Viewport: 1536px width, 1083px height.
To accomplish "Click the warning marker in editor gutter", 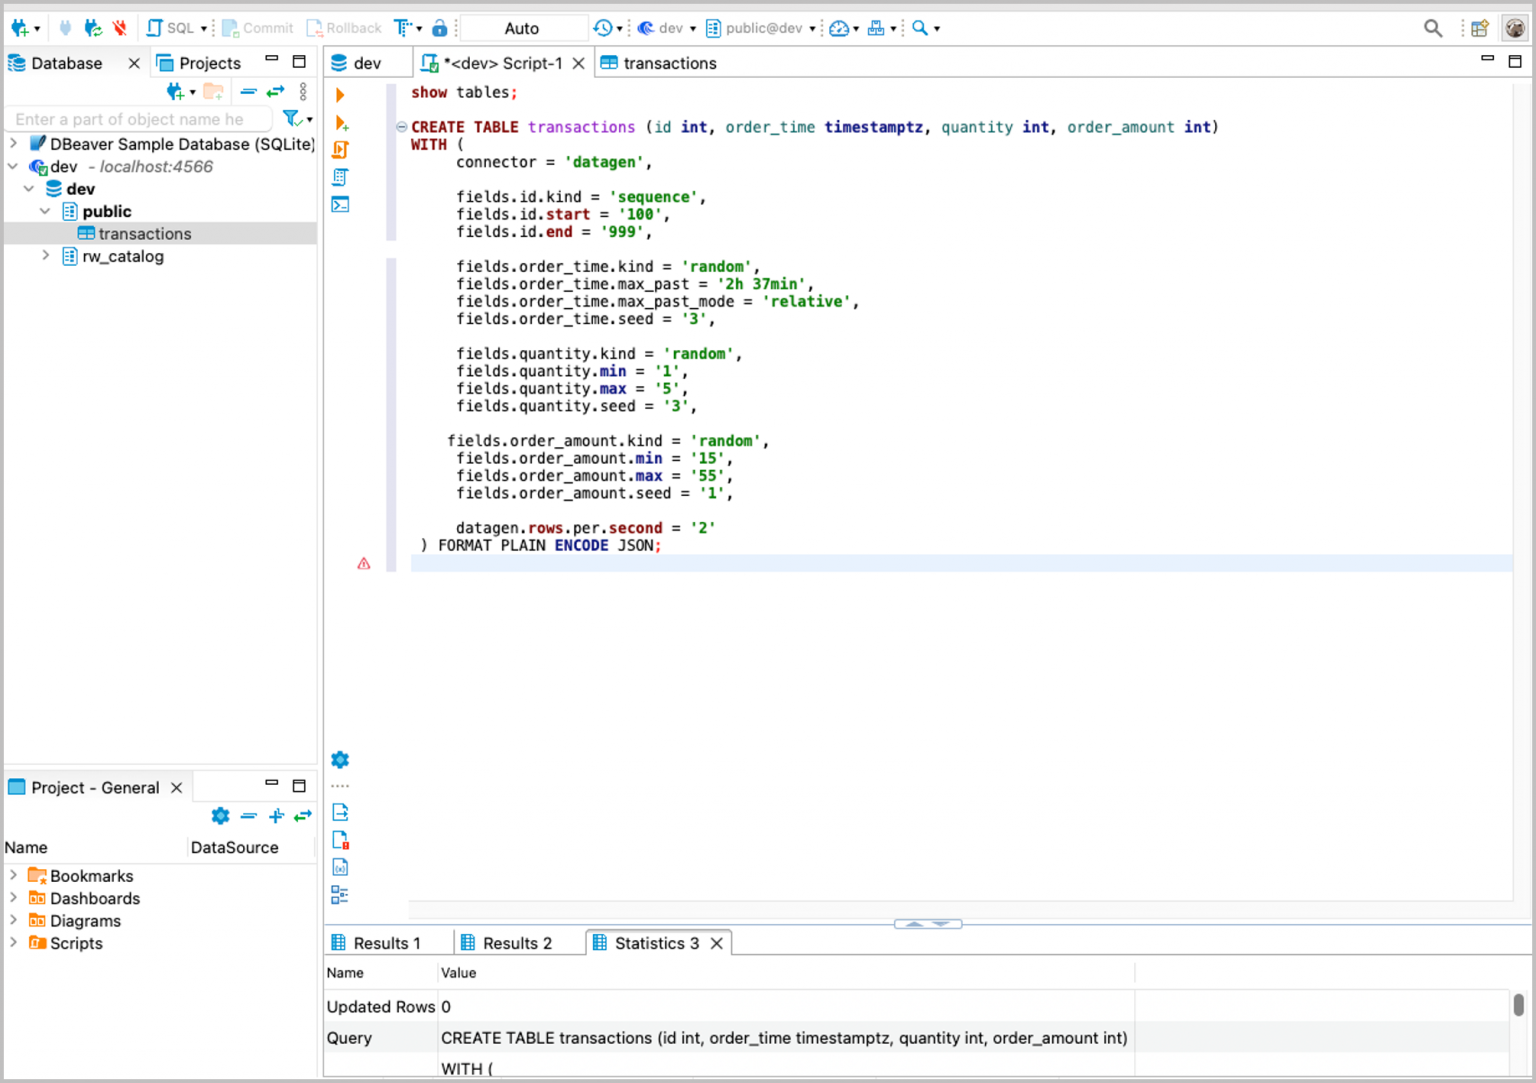I will (364, 564).
